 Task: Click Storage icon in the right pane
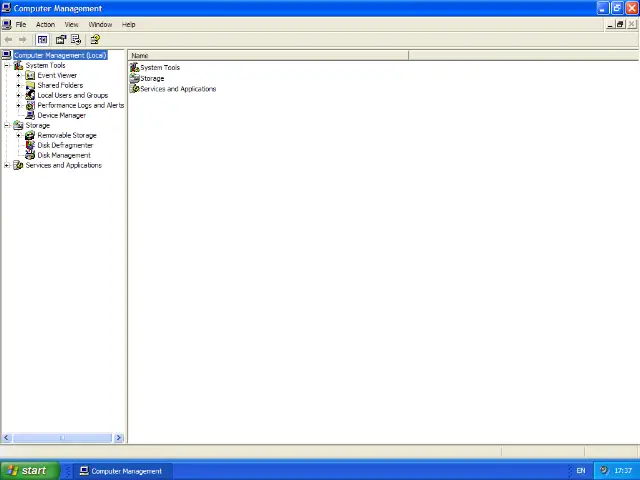coord(135,78)
